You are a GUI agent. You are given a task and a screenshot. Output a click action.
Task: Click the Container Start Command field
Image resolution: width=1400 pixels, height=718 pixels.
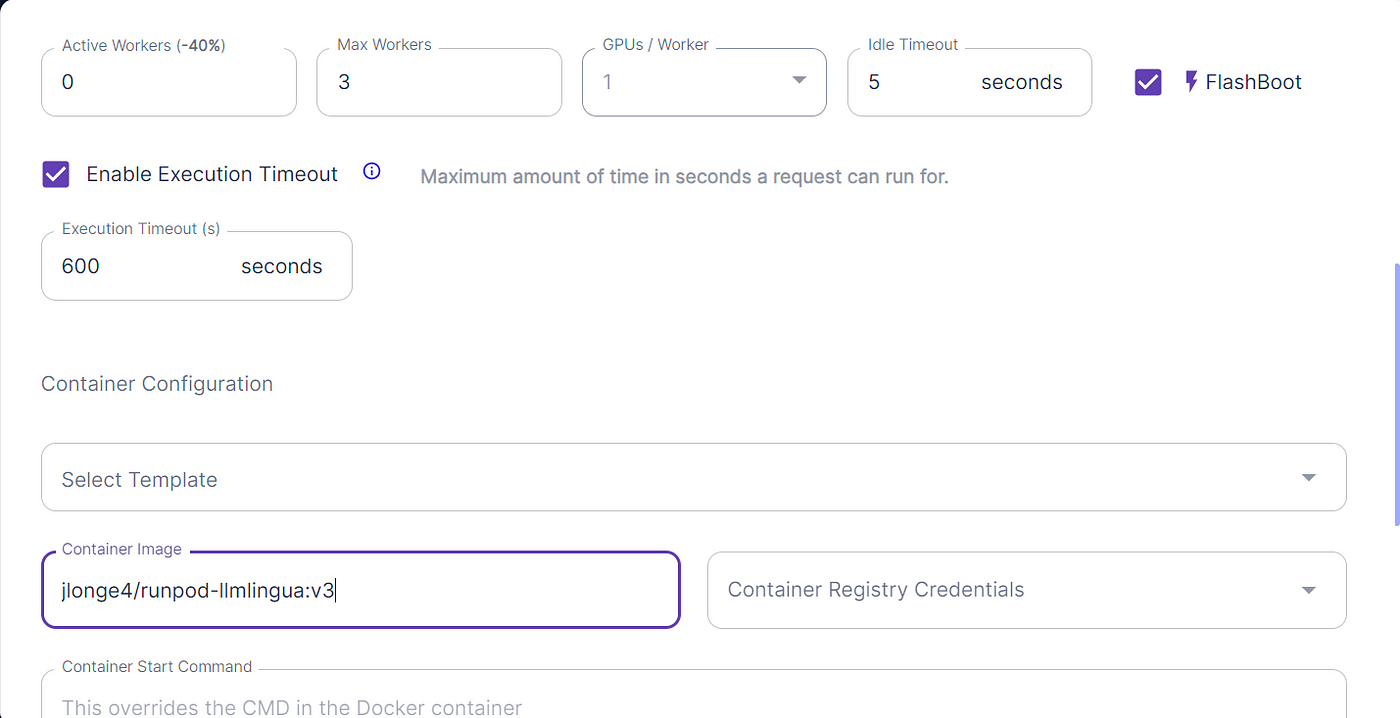pos(693,696)
